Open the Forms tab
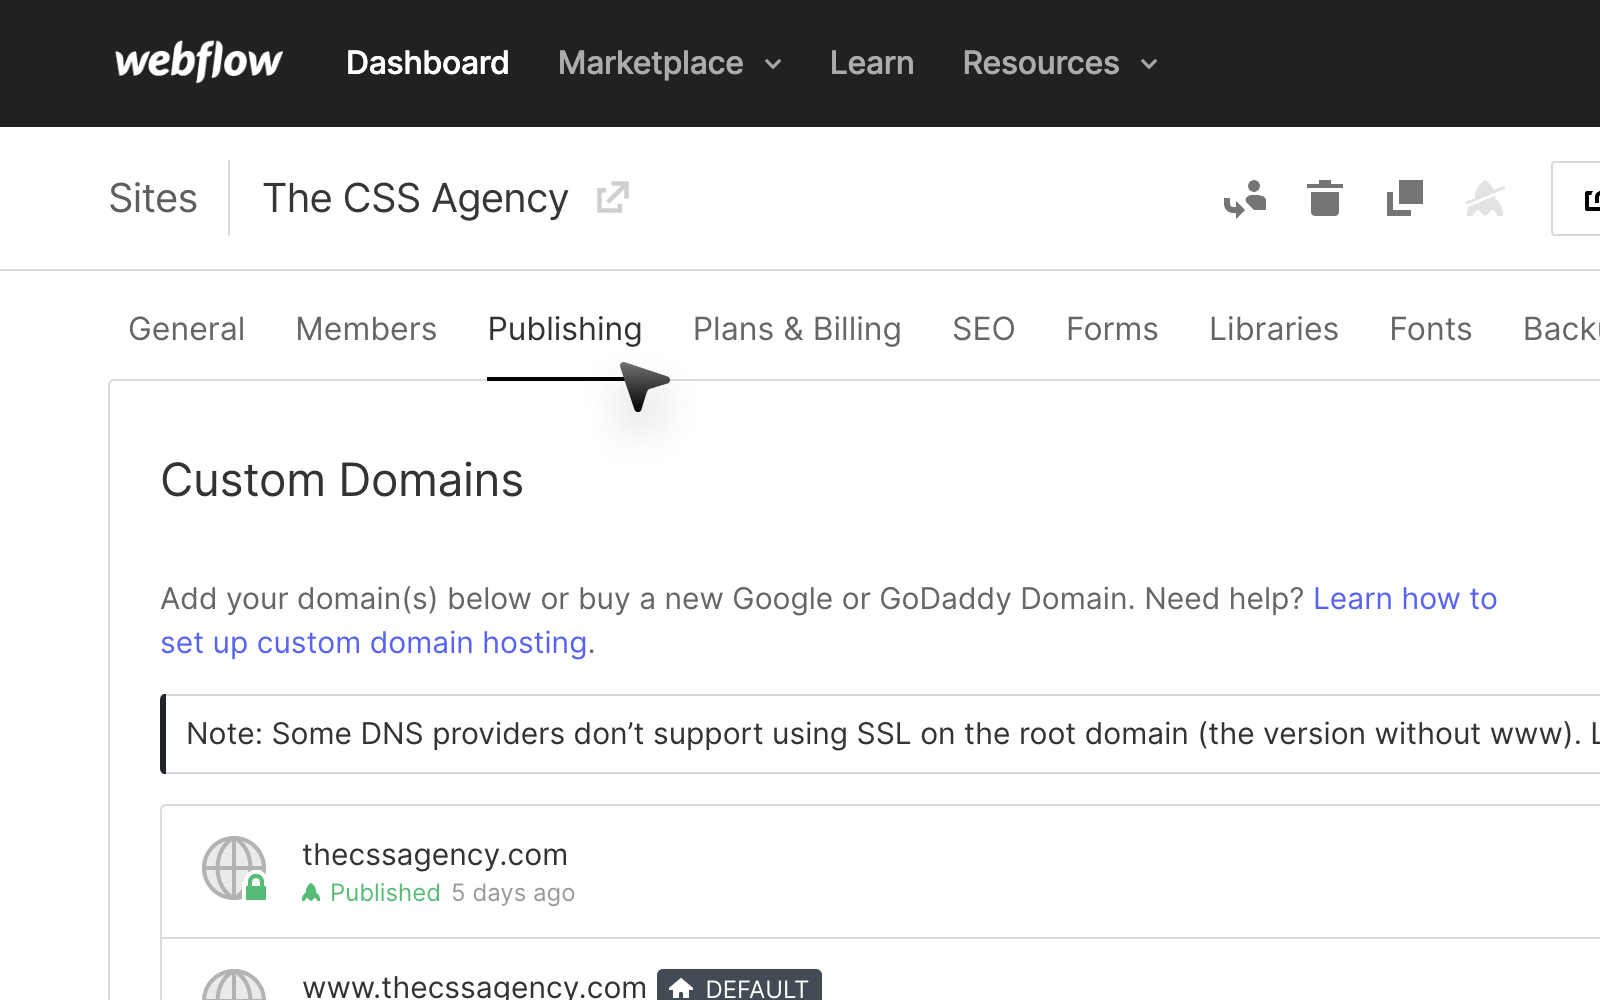 [x=1112, y=329]
